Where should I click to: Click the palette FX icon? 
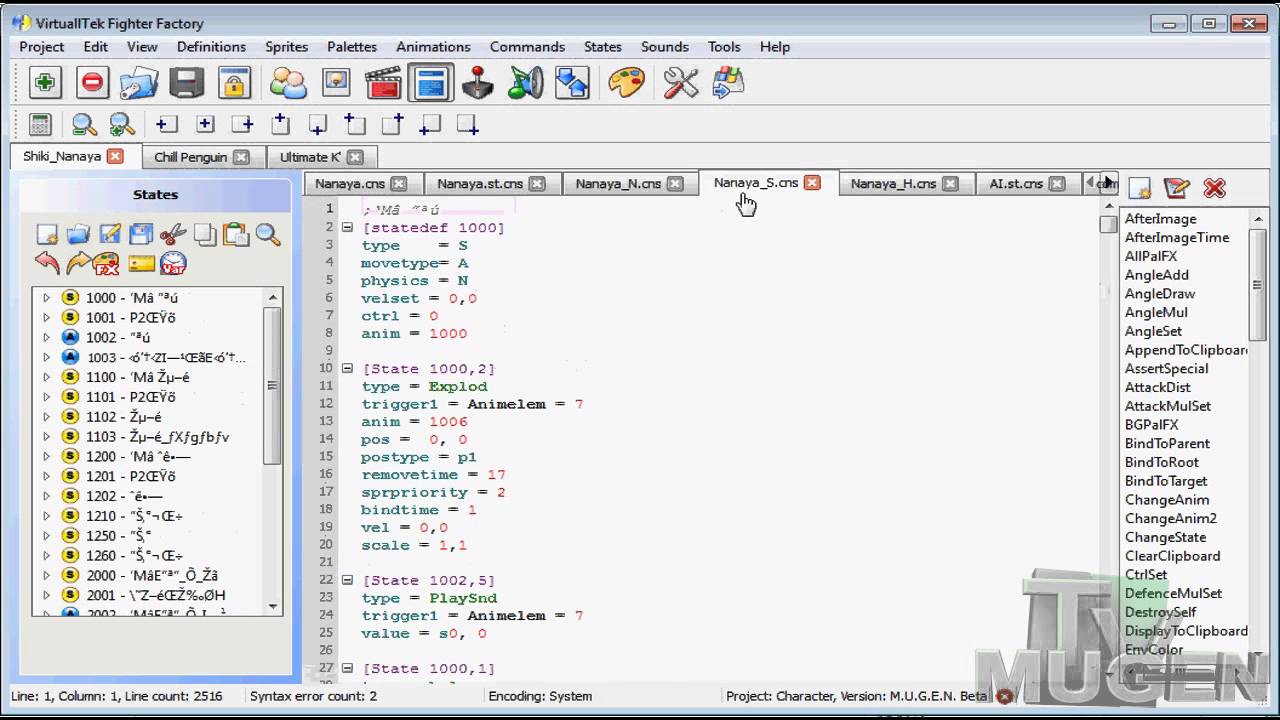[x=107, y=264]
